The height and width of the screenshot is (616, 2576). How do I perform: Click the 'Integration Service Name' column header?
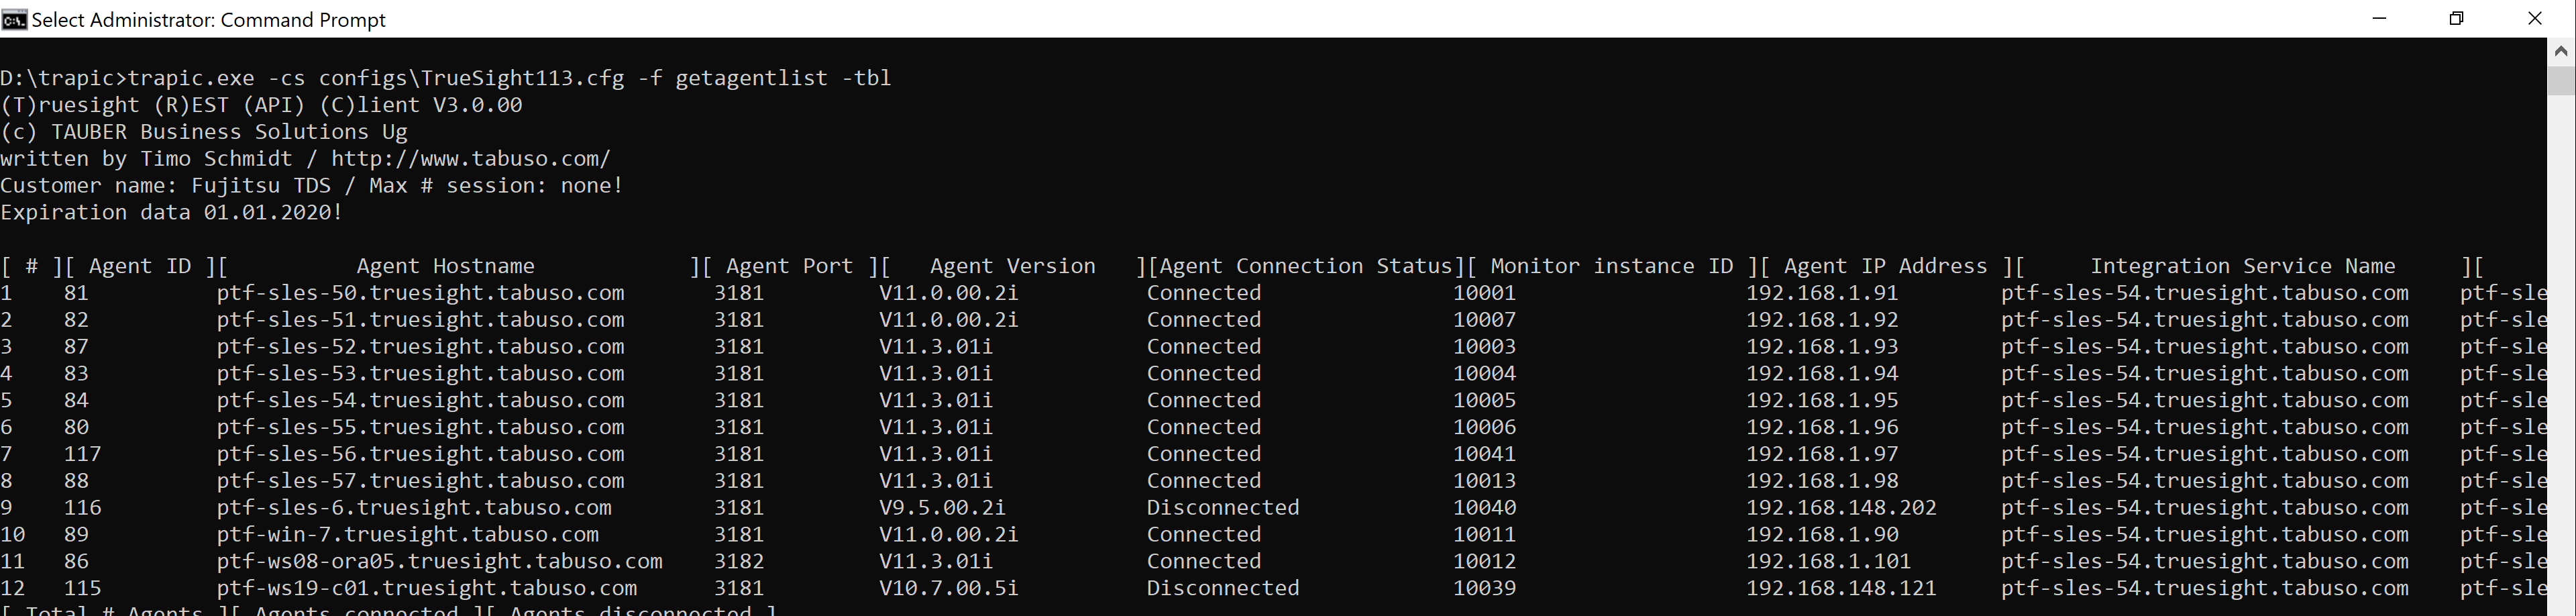[2243, 266]
